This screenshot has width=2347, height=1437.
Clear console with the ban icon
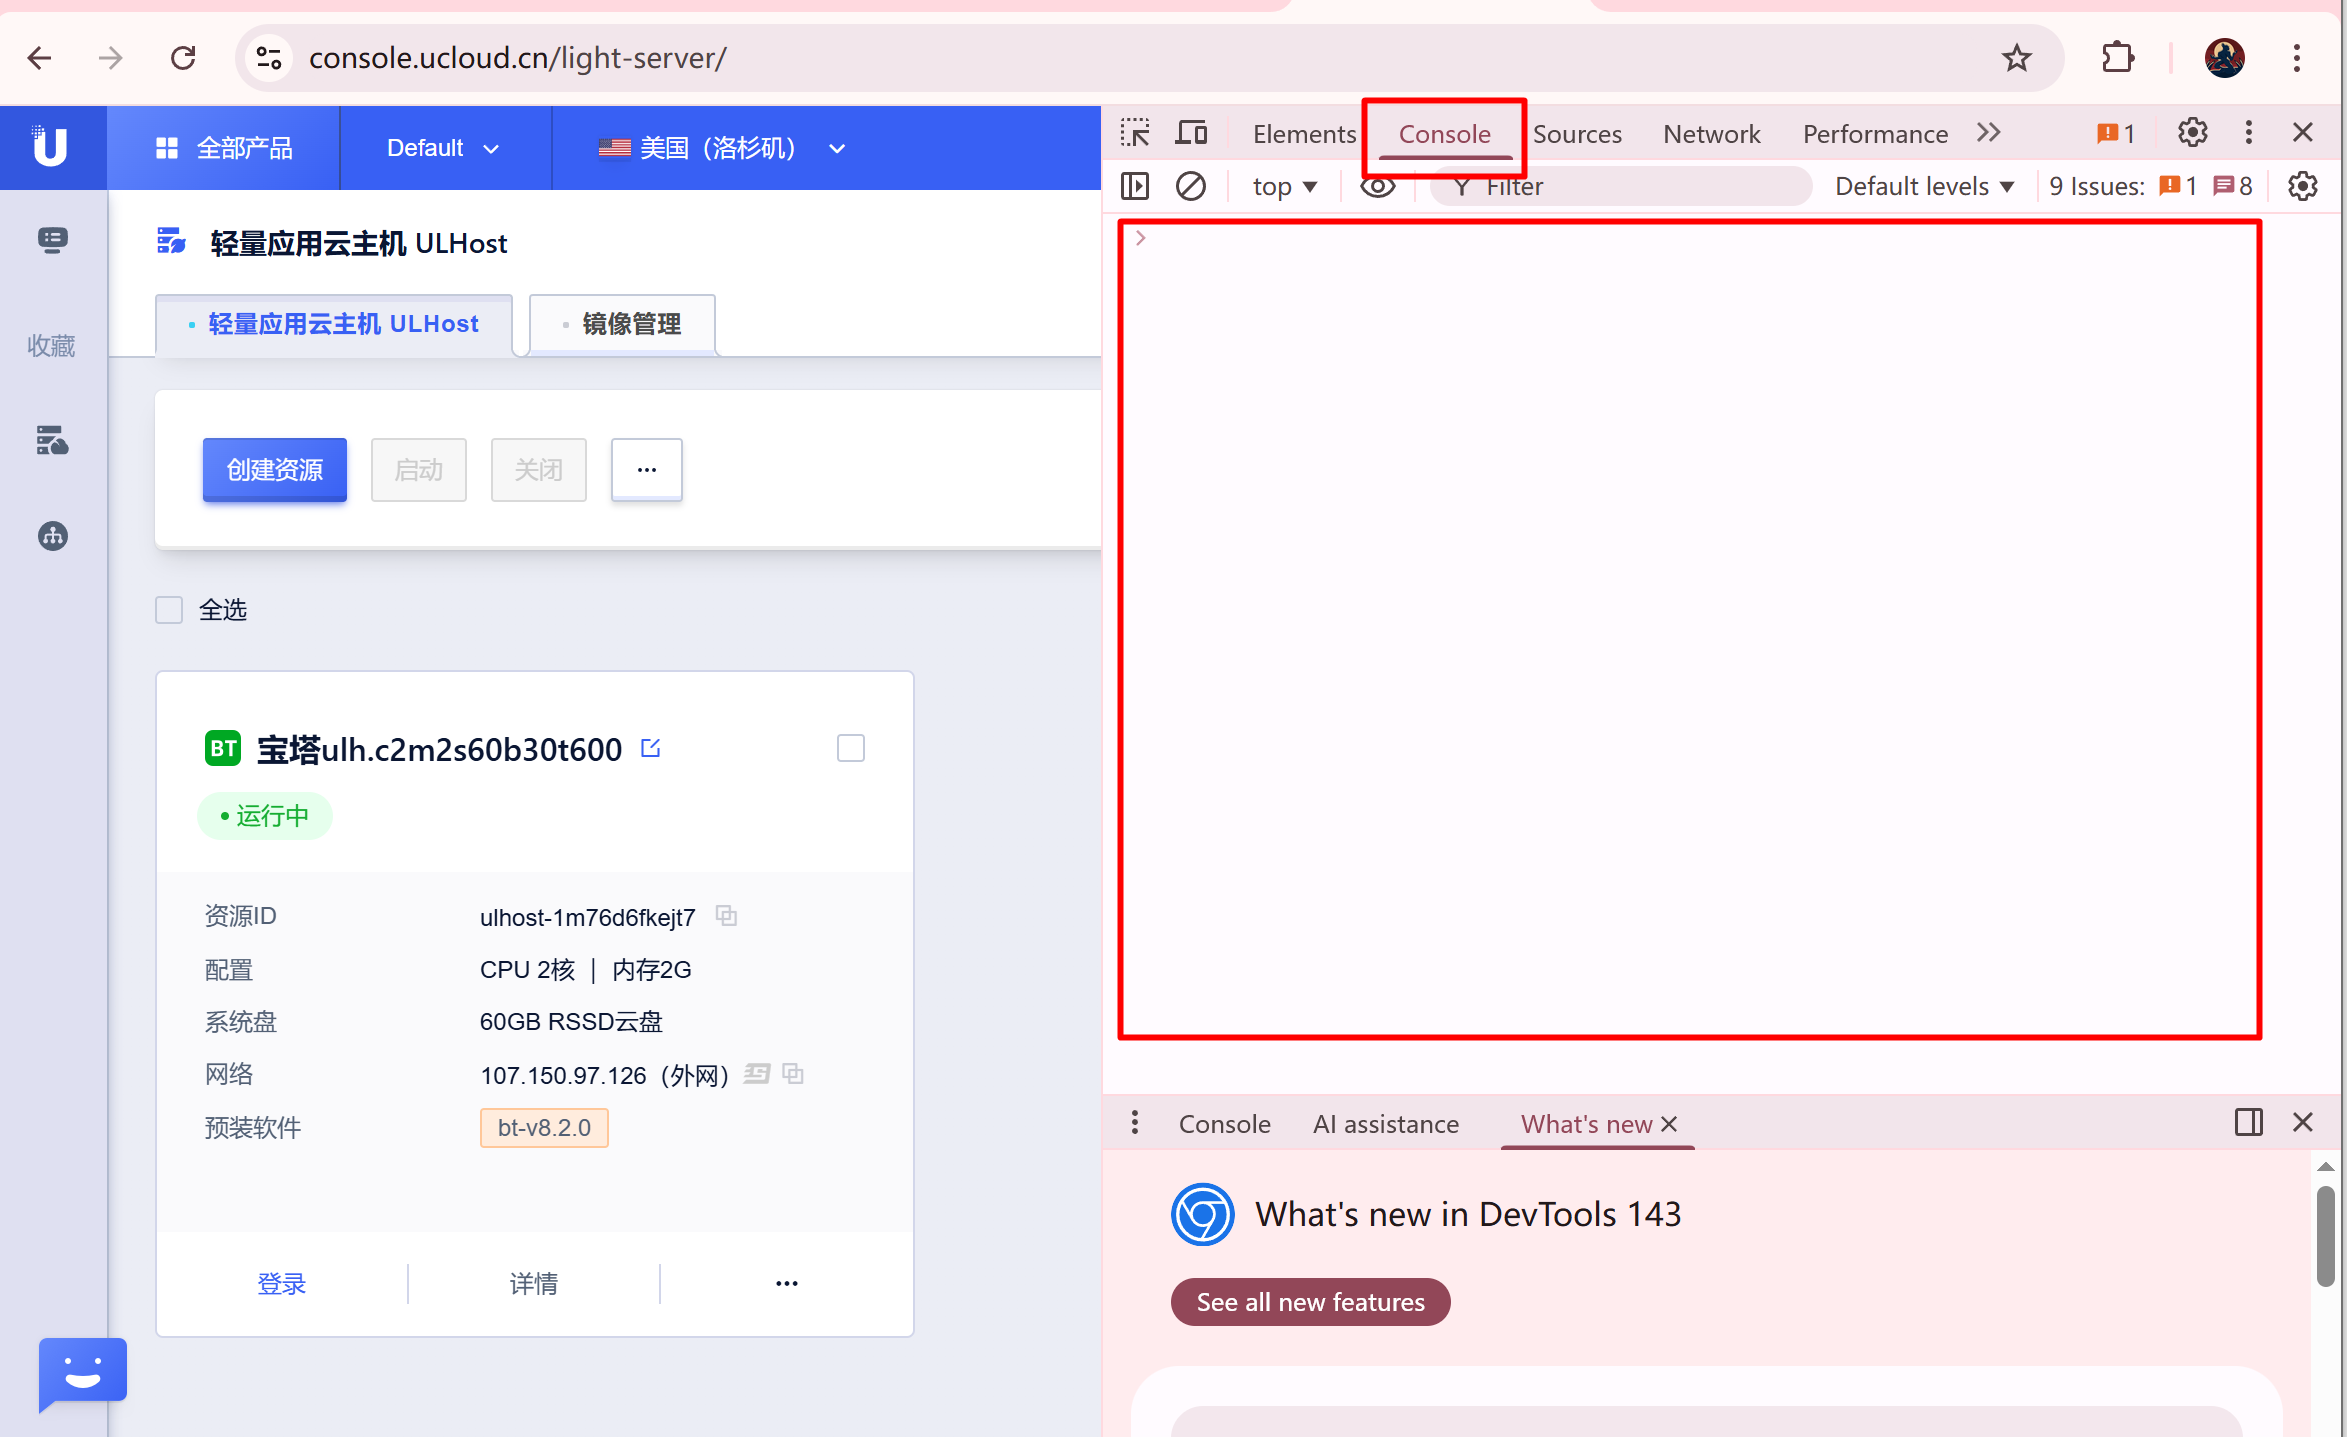pyautogui.click(x=1190, y=186)
